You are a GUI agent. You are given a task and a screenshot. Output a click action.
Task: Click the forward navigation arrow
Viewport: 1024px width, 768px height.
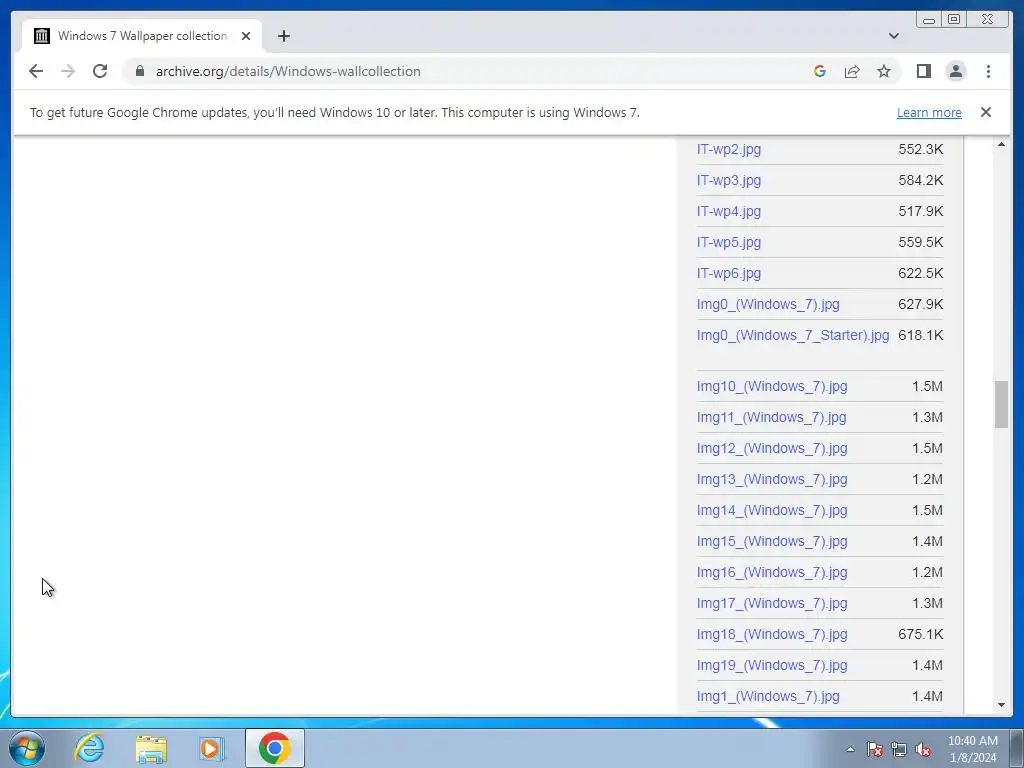tap(68, 71)
